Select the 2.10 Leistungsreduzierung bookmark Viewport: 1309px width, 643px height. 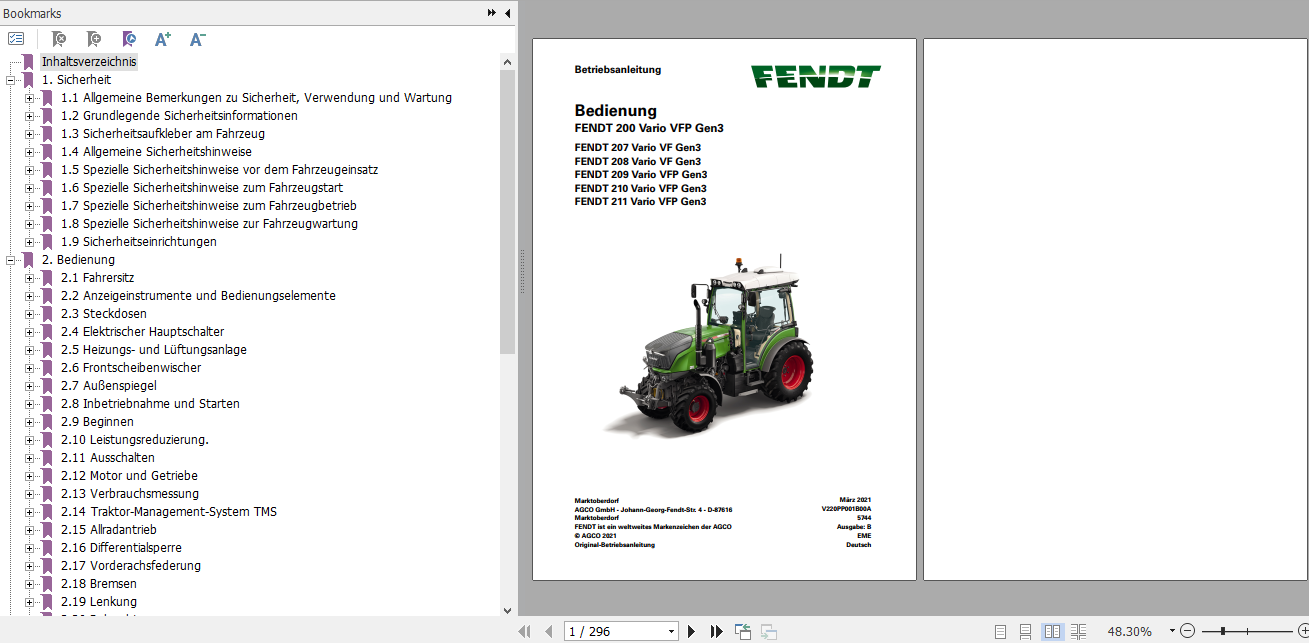[134, 440]
